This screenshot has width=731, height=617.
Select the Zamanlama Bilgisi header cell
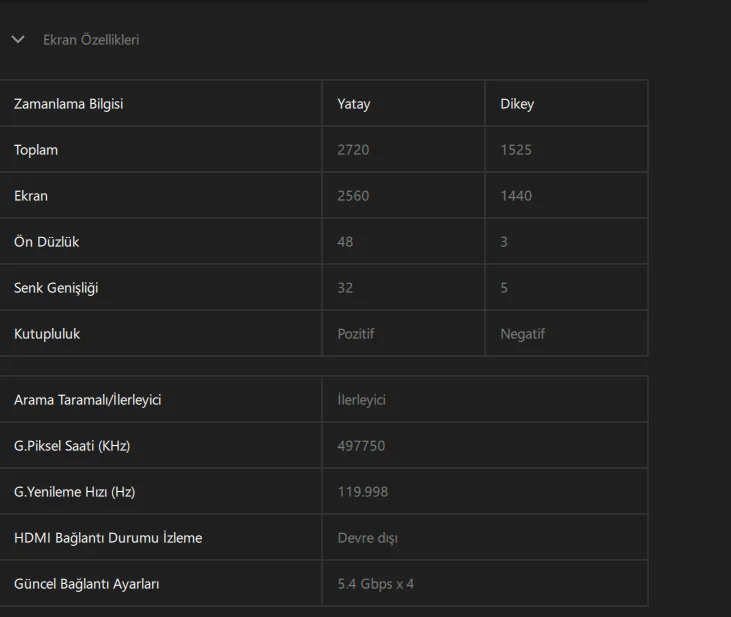pos(69,104)
